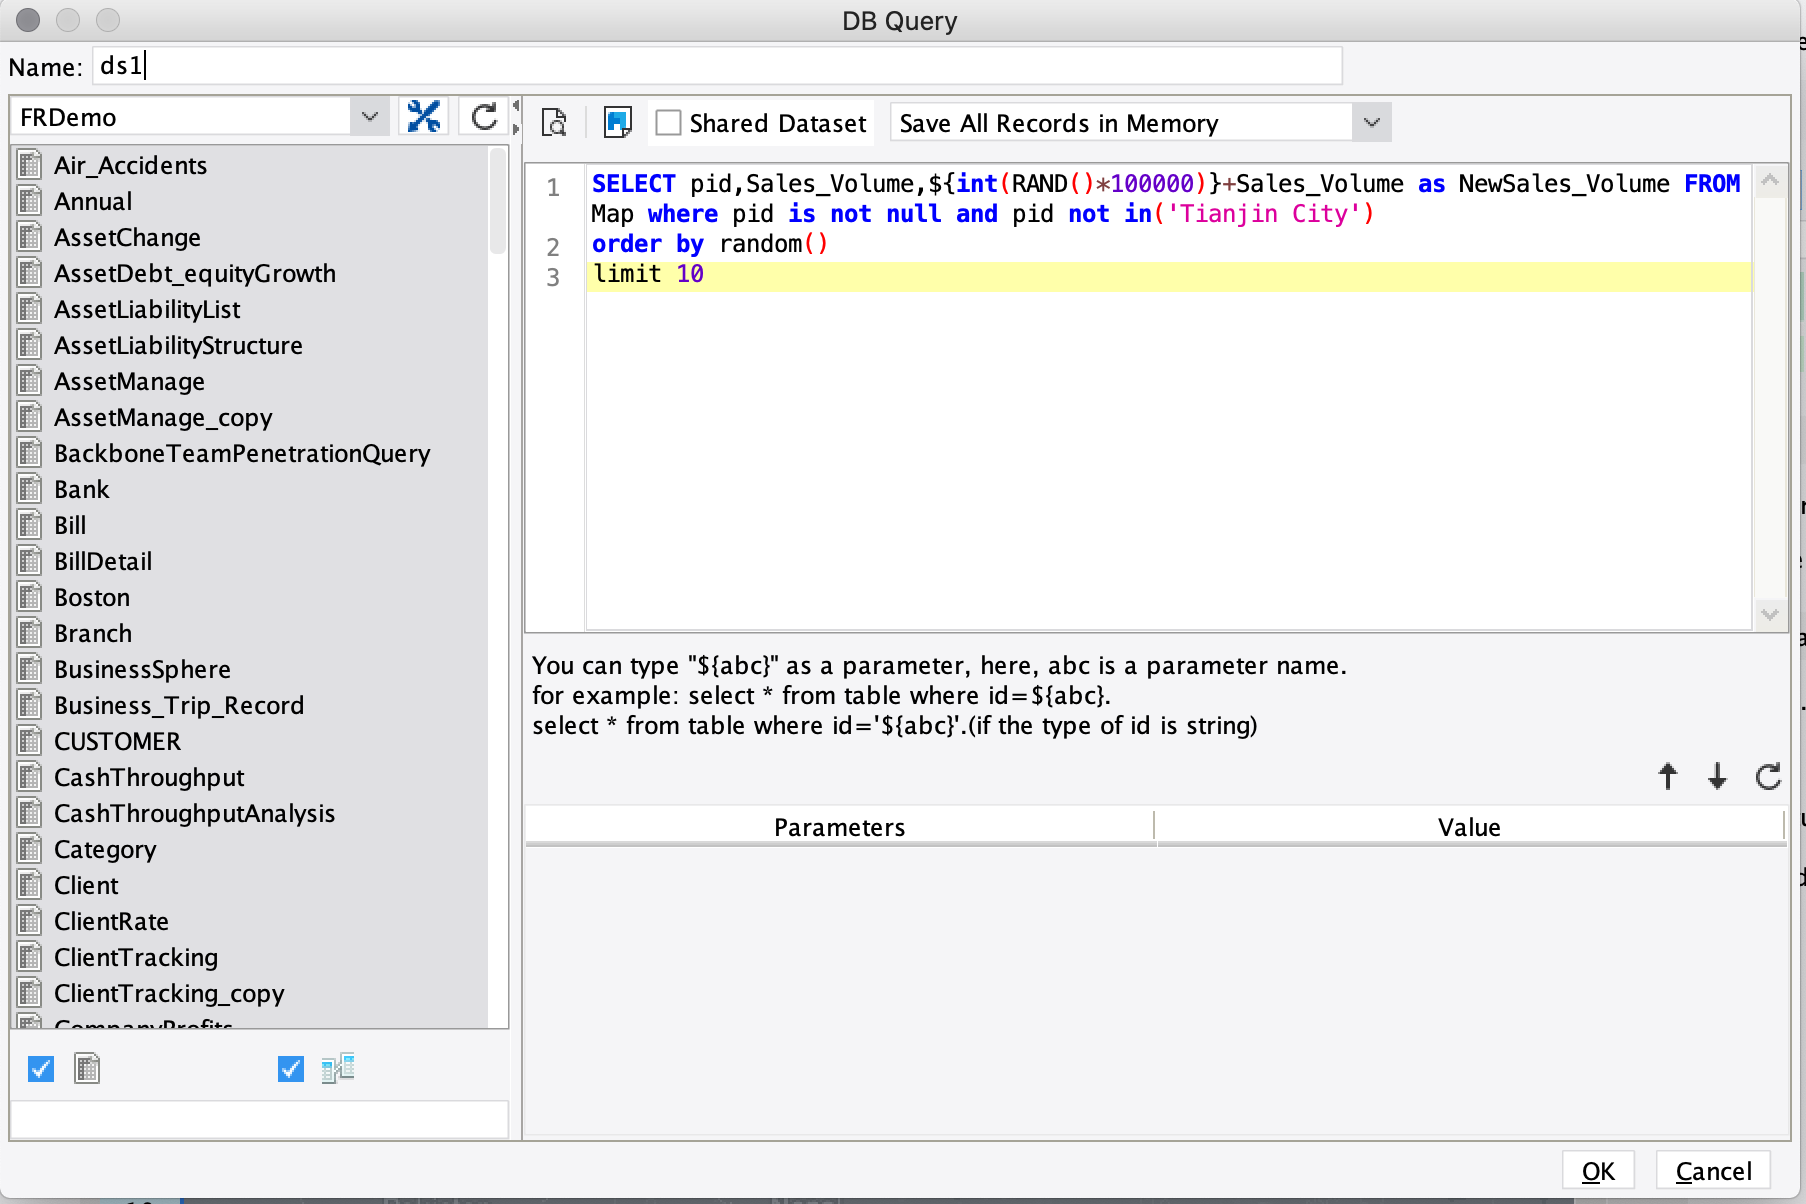Uncheck the views filter checkbox
The image size is (1806, 1204).
coord(291,1069)
